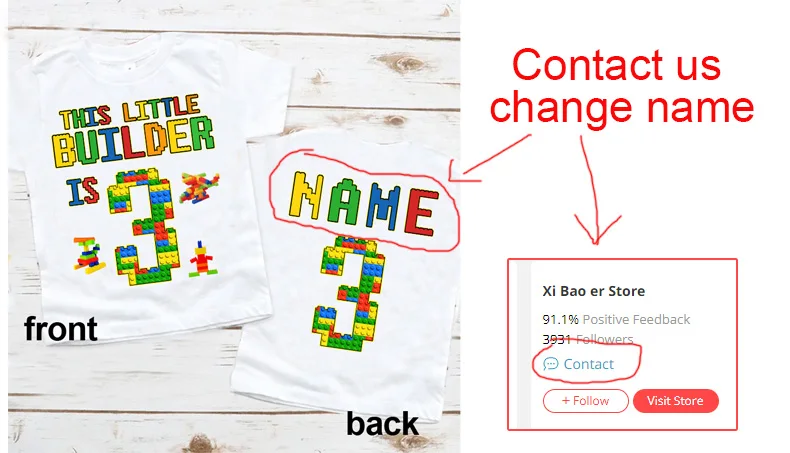Click the 'front' label under left shirt
Image resolution: width=790 pixels, height=453 pixels.
point(61,329)
